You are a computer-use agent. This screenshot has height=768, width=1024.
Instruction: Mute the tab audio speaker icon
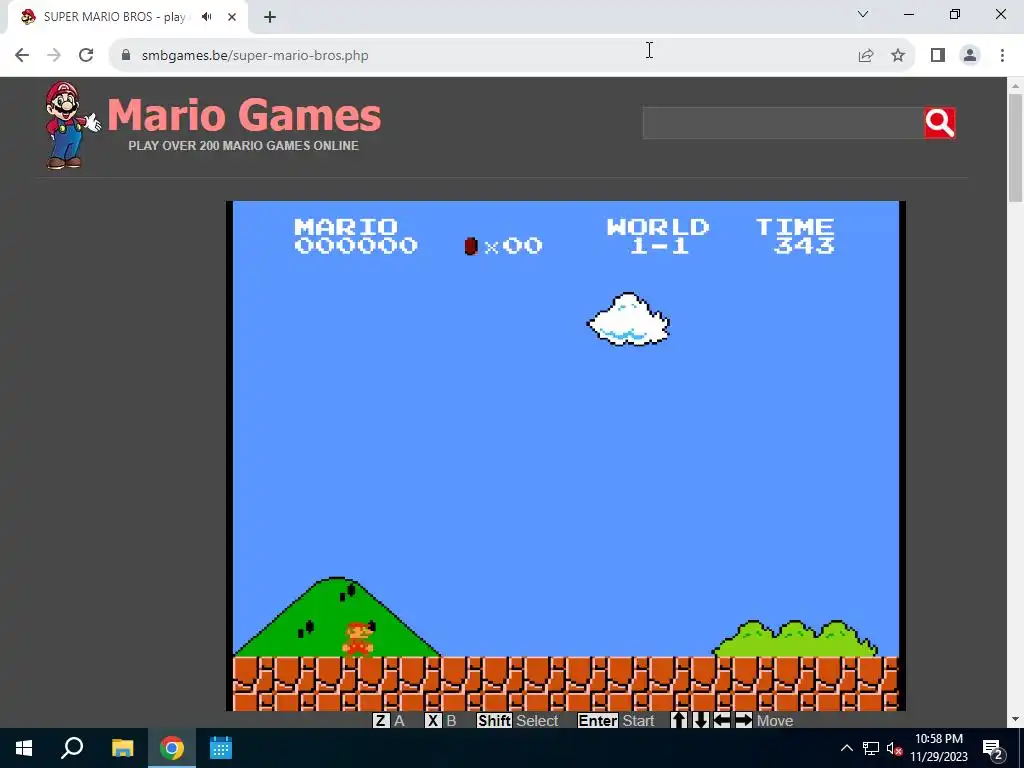coord(207,17)
